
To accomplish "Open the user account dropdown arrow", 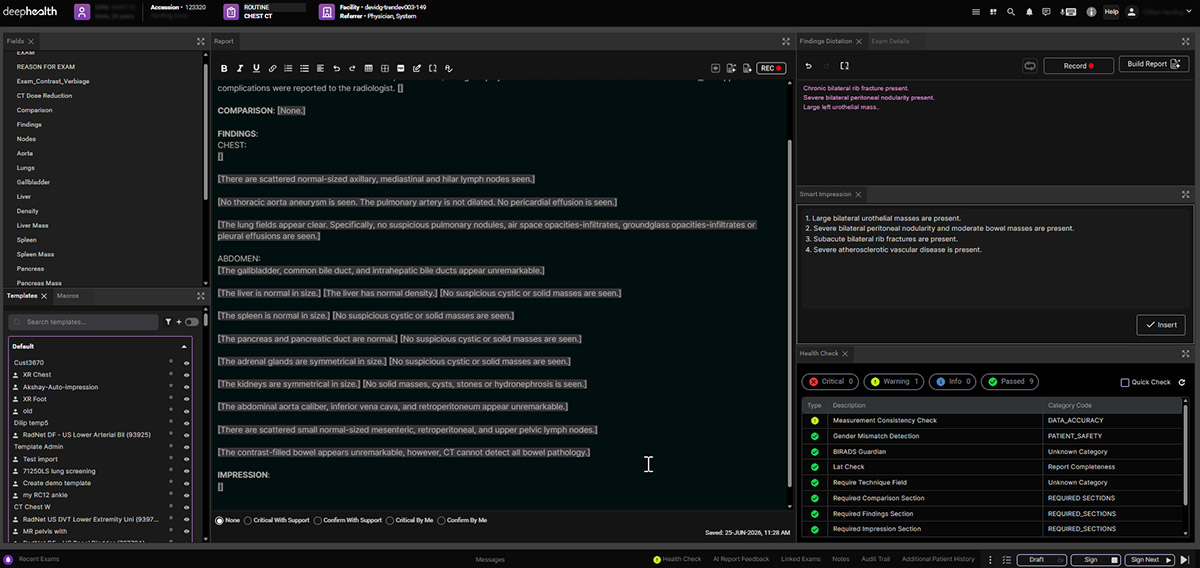I will tap(1191, 12).
